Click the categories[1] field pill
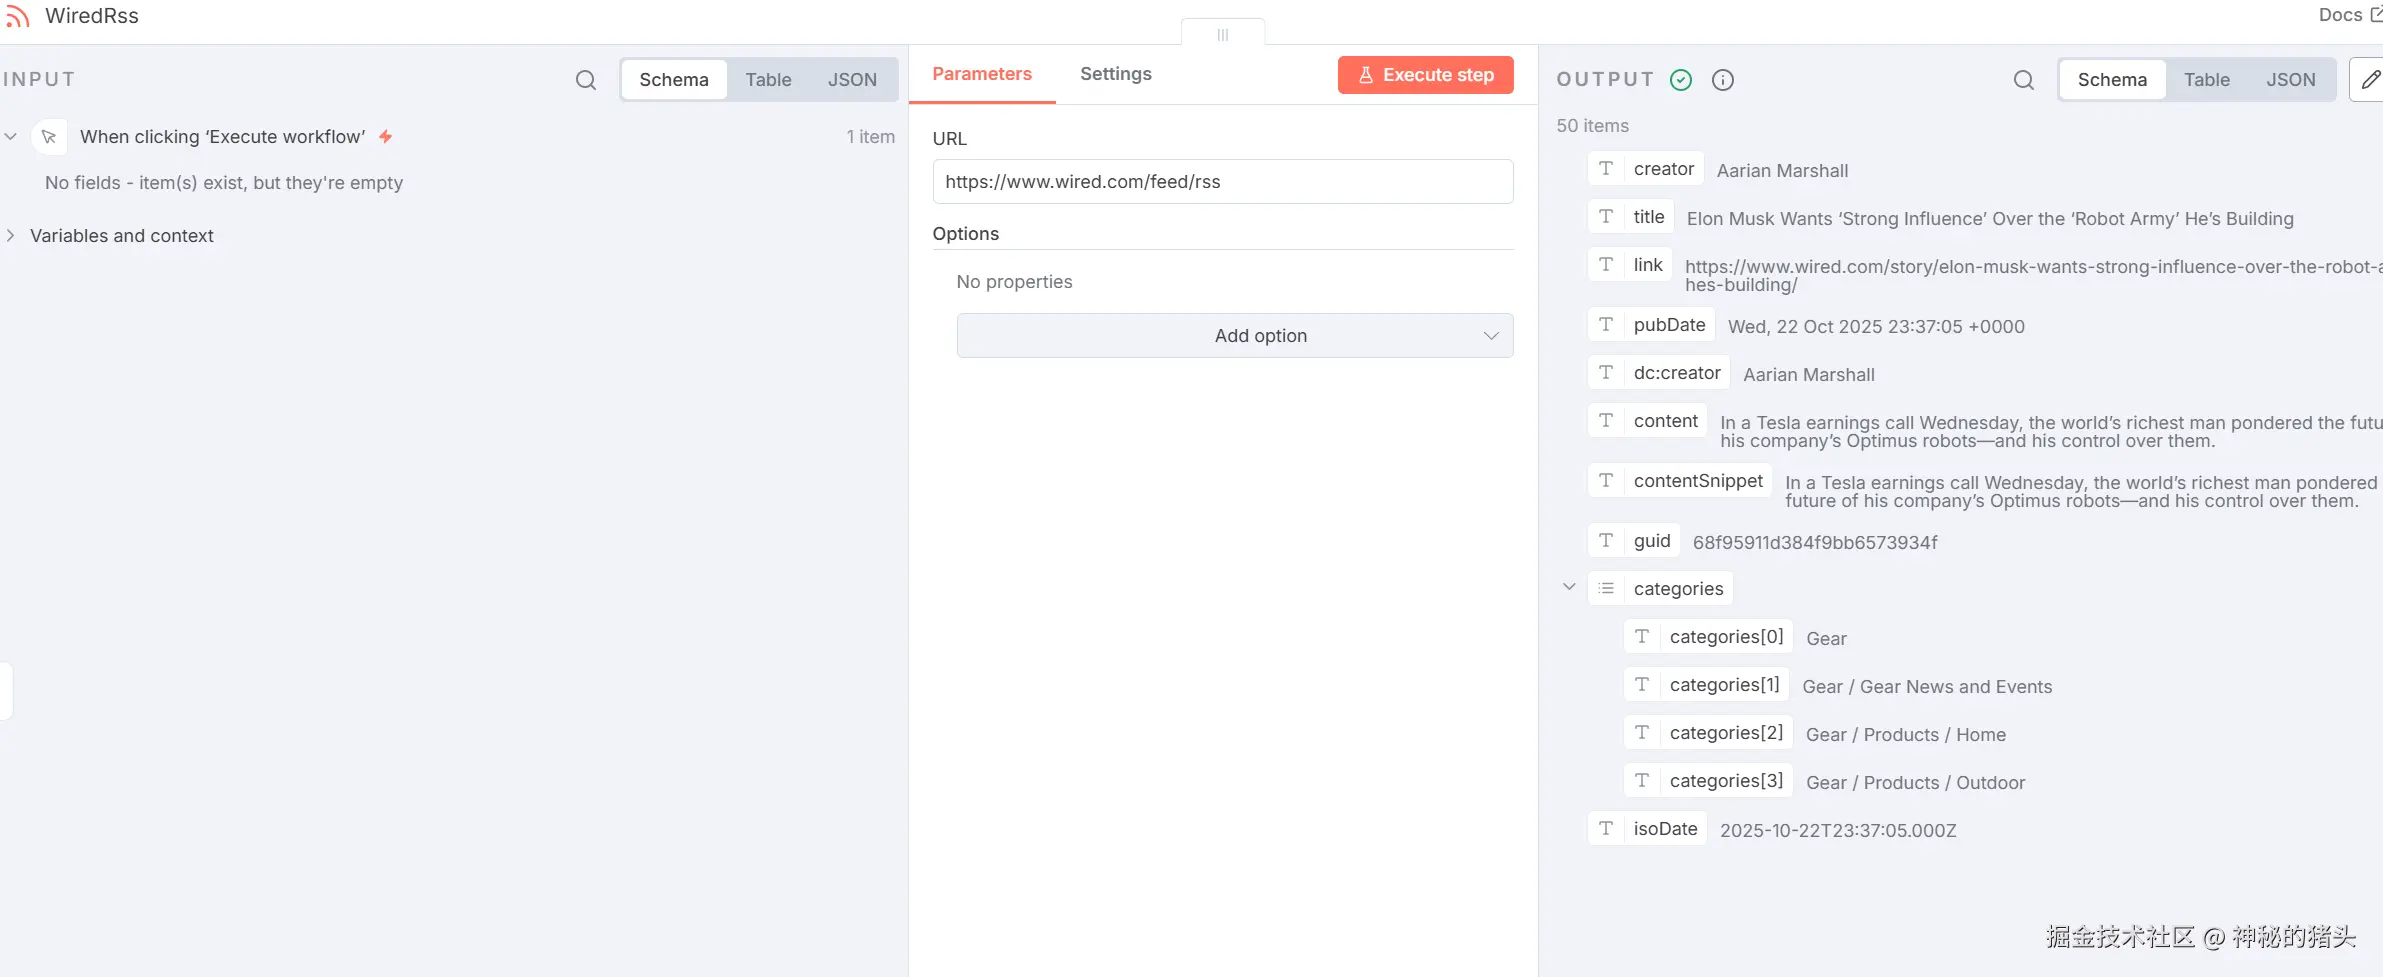The image size is (2383, 977). point(1707,685)
